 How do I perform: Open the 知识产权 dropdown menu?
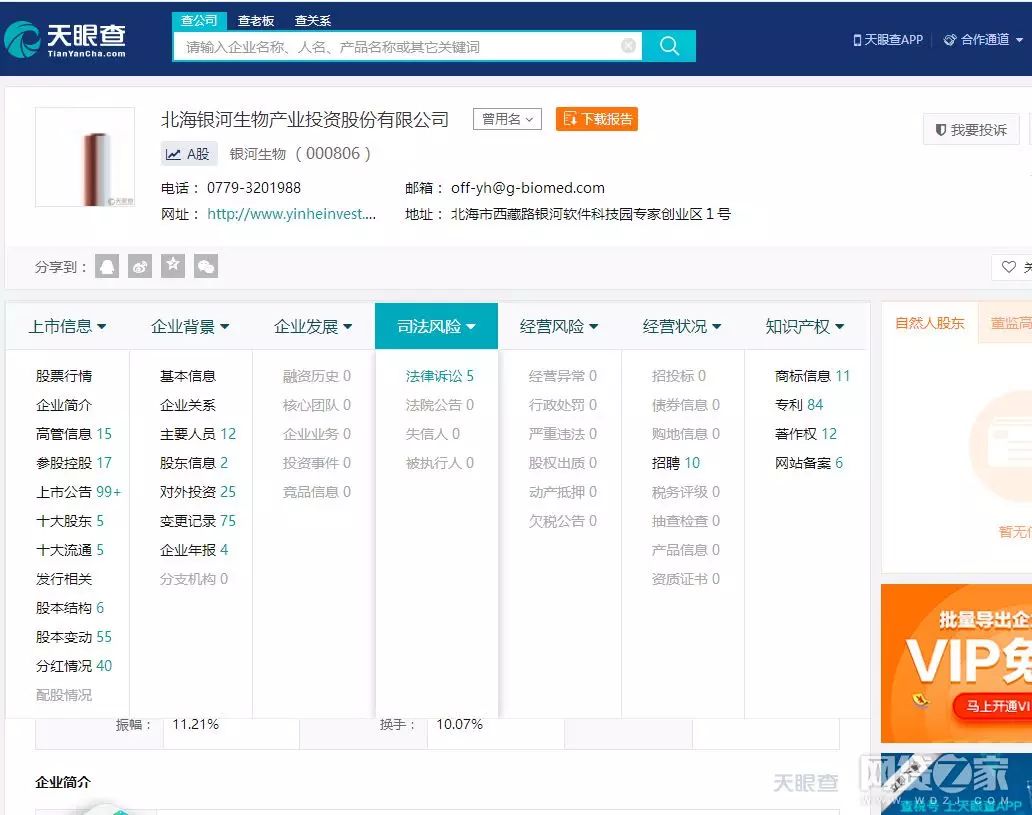coord(804,326)
